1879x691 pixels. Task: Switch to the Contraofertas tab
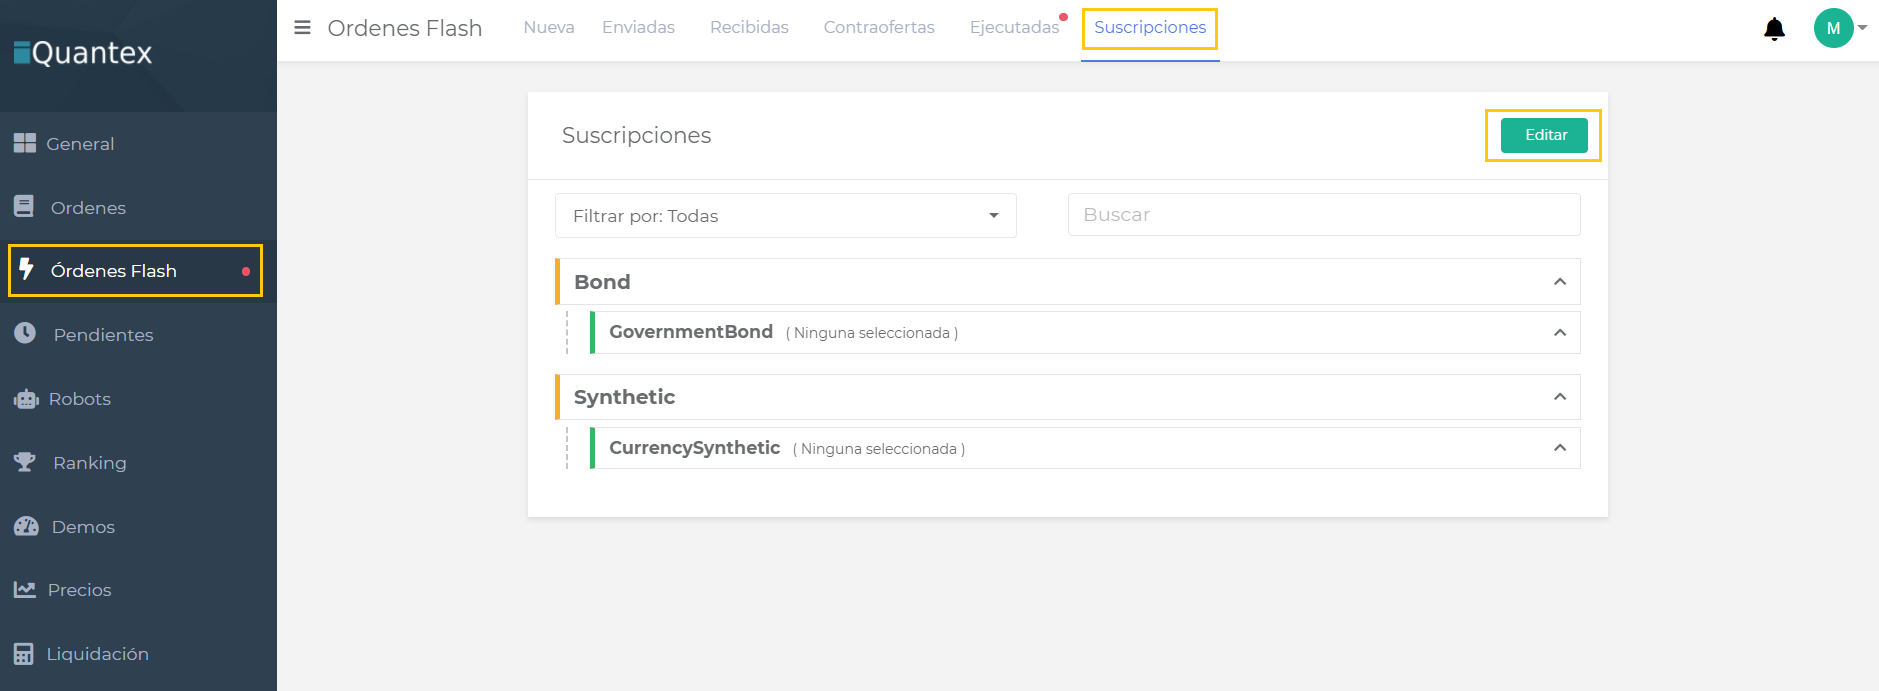(x=878, y=28)
